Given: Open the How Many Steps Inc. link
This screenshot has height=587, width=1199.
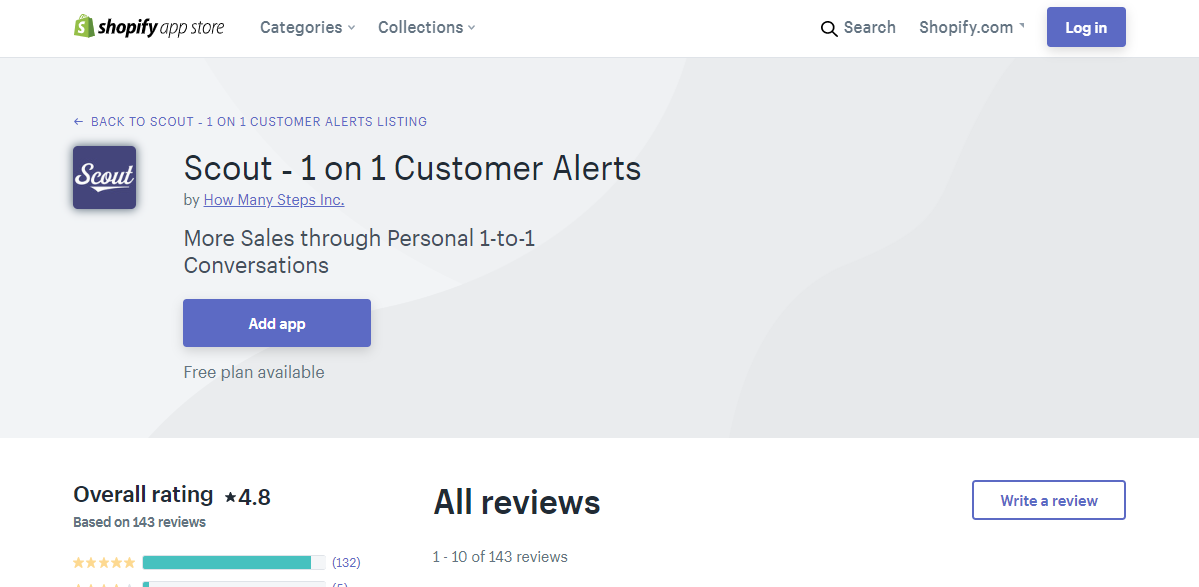Looking at the screenshot, I should pos(274,200).
